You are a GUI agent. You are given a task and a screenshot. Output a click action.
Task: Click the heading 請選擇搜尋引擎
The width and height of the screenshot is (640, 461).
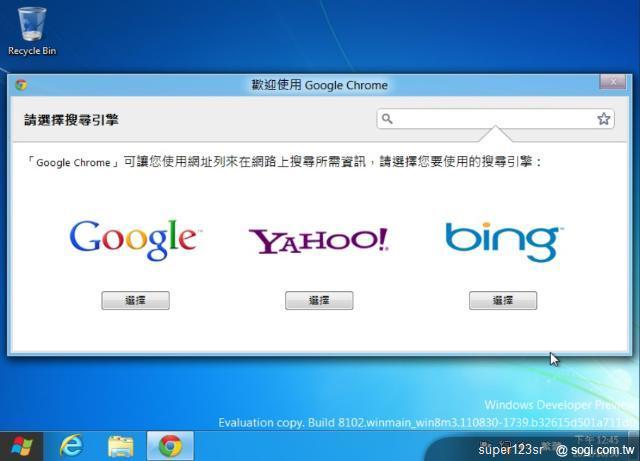(71, 120)
